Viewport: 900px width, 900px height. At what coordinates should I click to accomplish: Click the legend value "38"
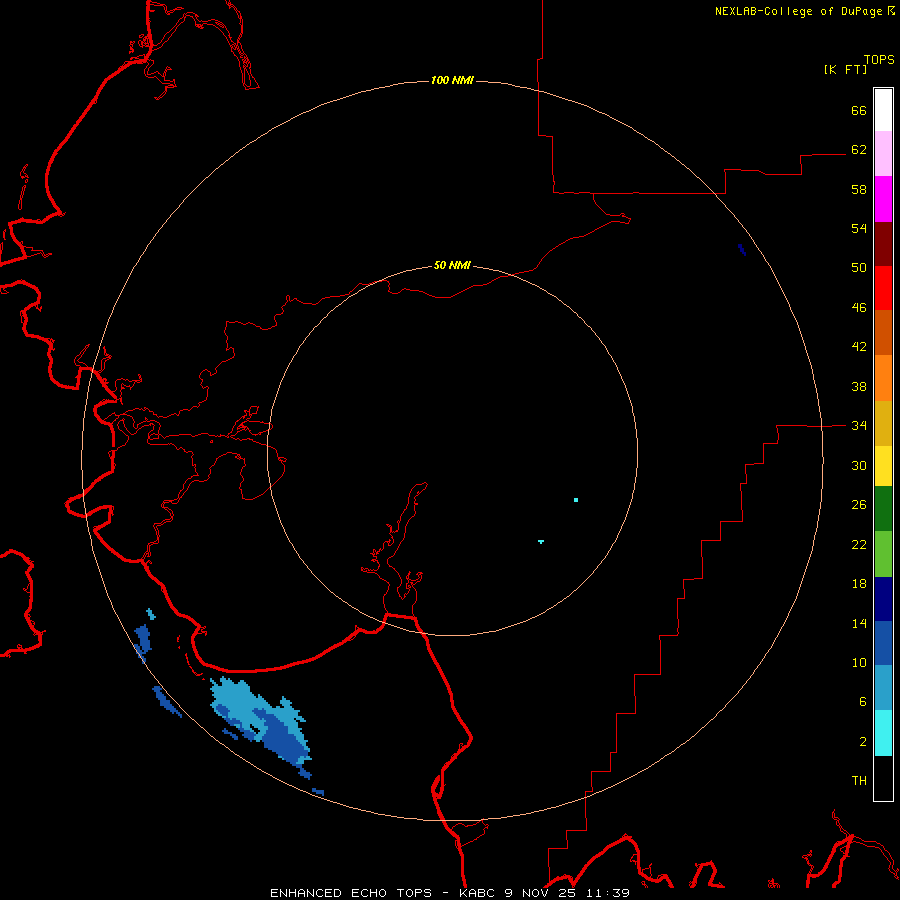click(x=859, y=386)
